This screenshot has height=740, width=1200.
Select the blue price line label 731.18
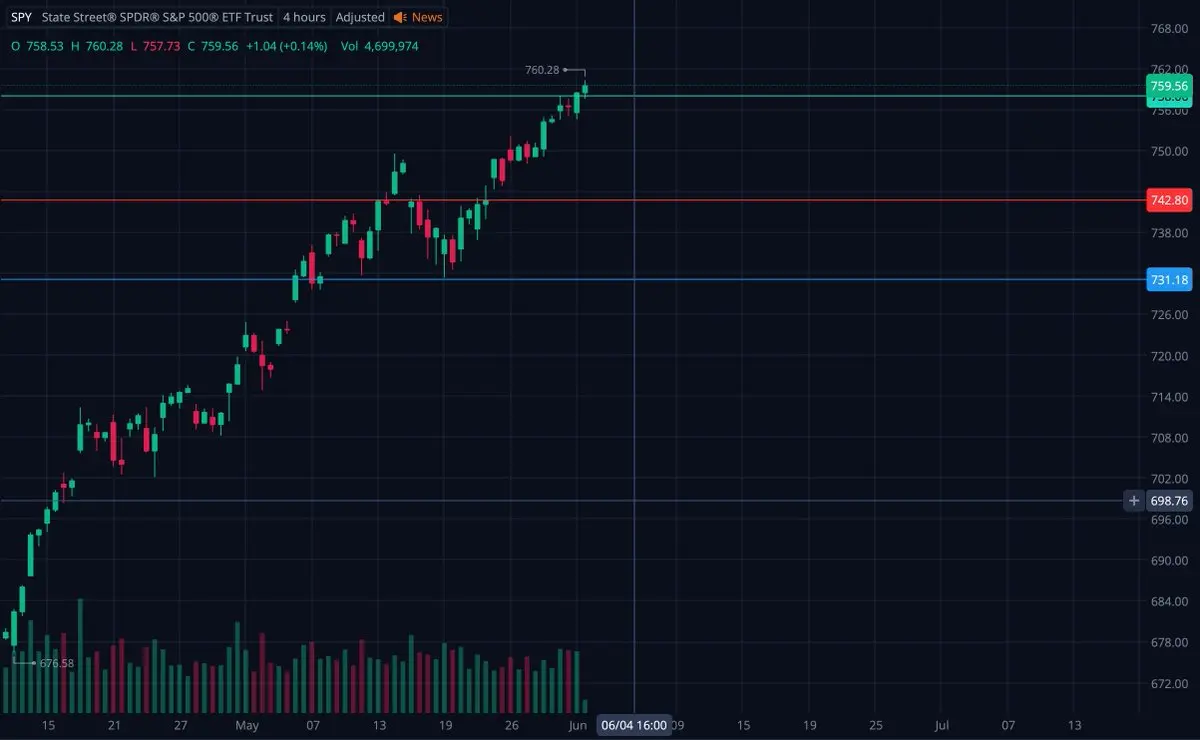coord(1169,279)
